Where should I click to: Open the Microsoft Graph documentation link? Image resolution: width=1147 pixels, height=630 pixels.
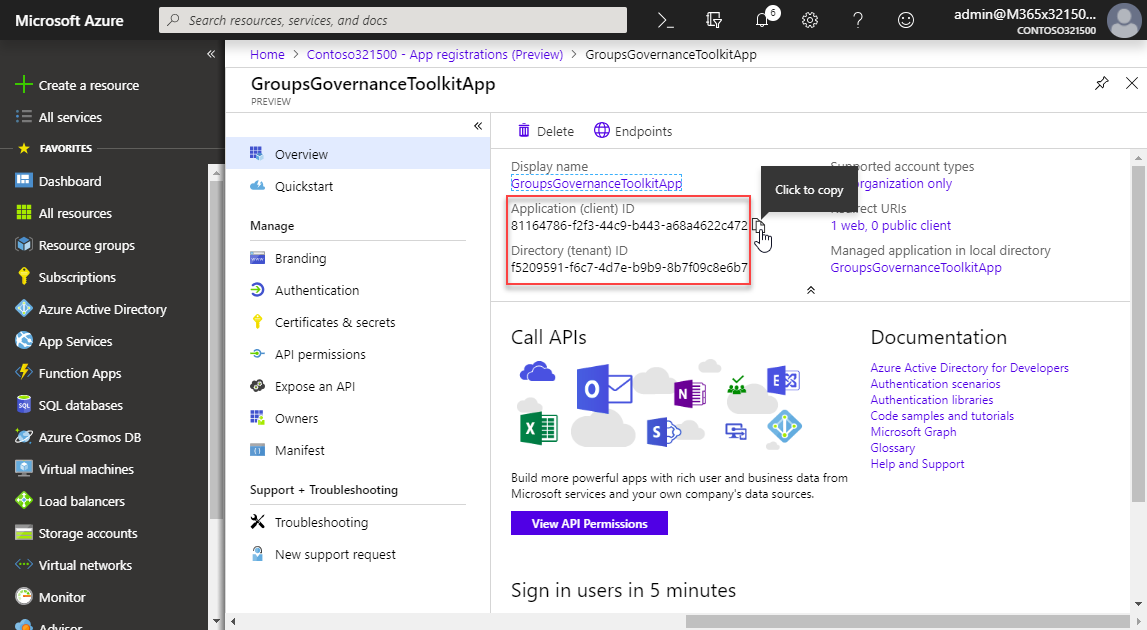click(x=913, y=432)
